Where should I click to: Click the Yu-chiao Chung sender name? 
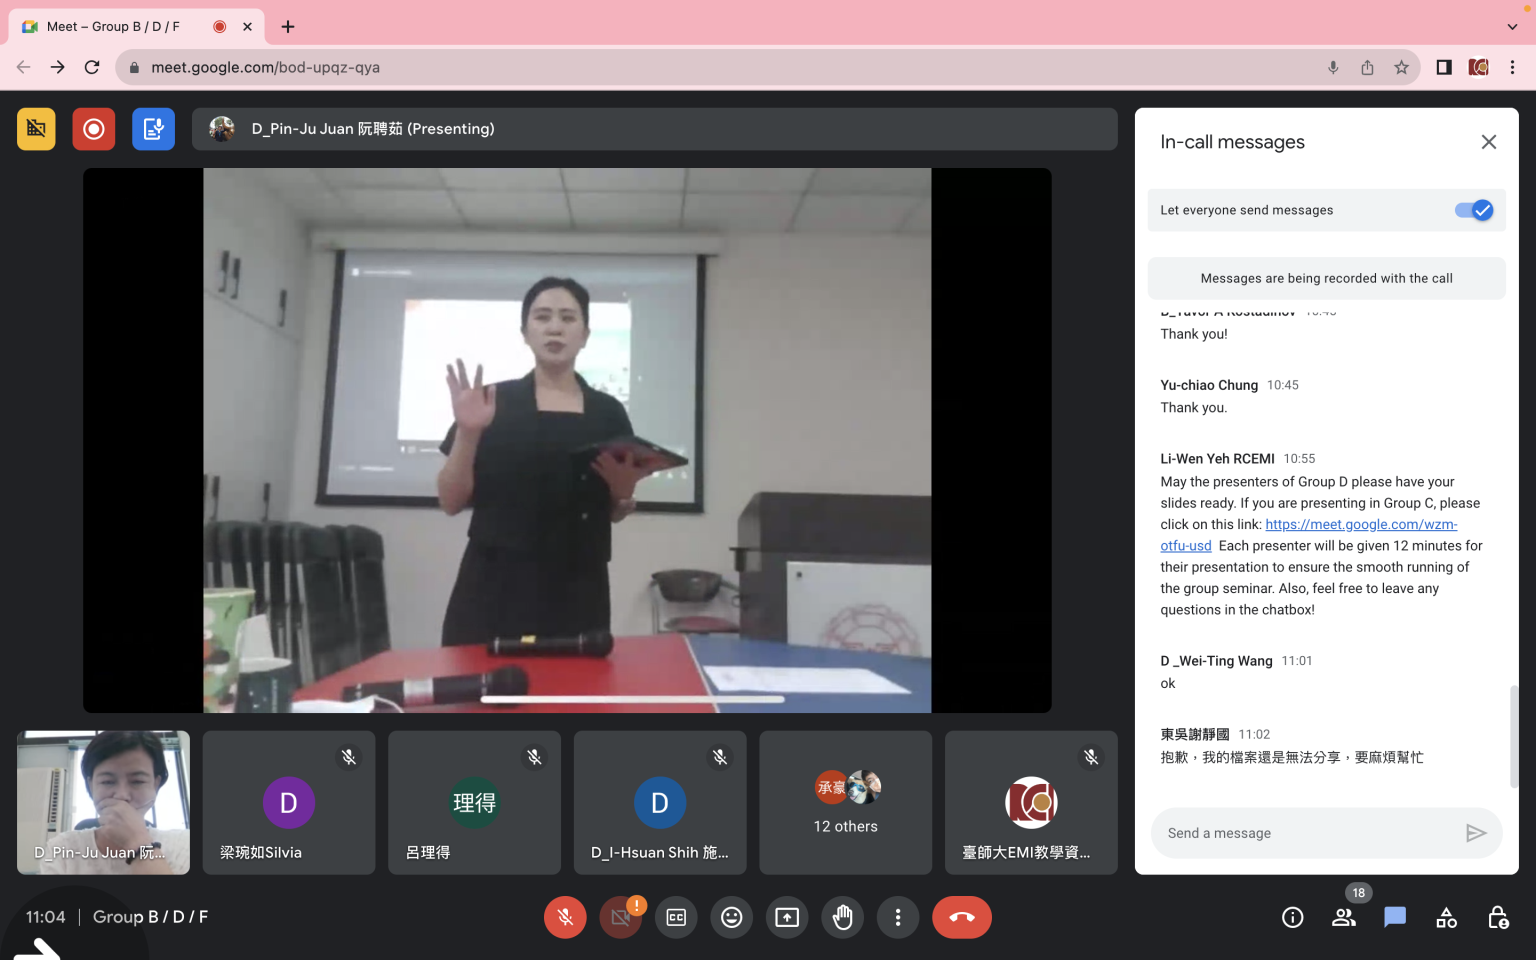point(1209,385)
